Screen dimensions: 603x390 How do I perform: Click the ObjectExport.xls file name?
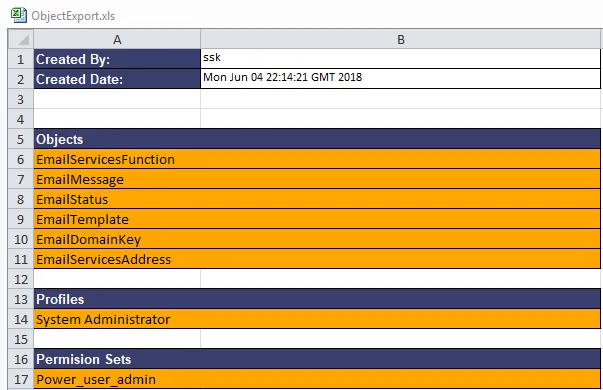click(x=73, y=16)
